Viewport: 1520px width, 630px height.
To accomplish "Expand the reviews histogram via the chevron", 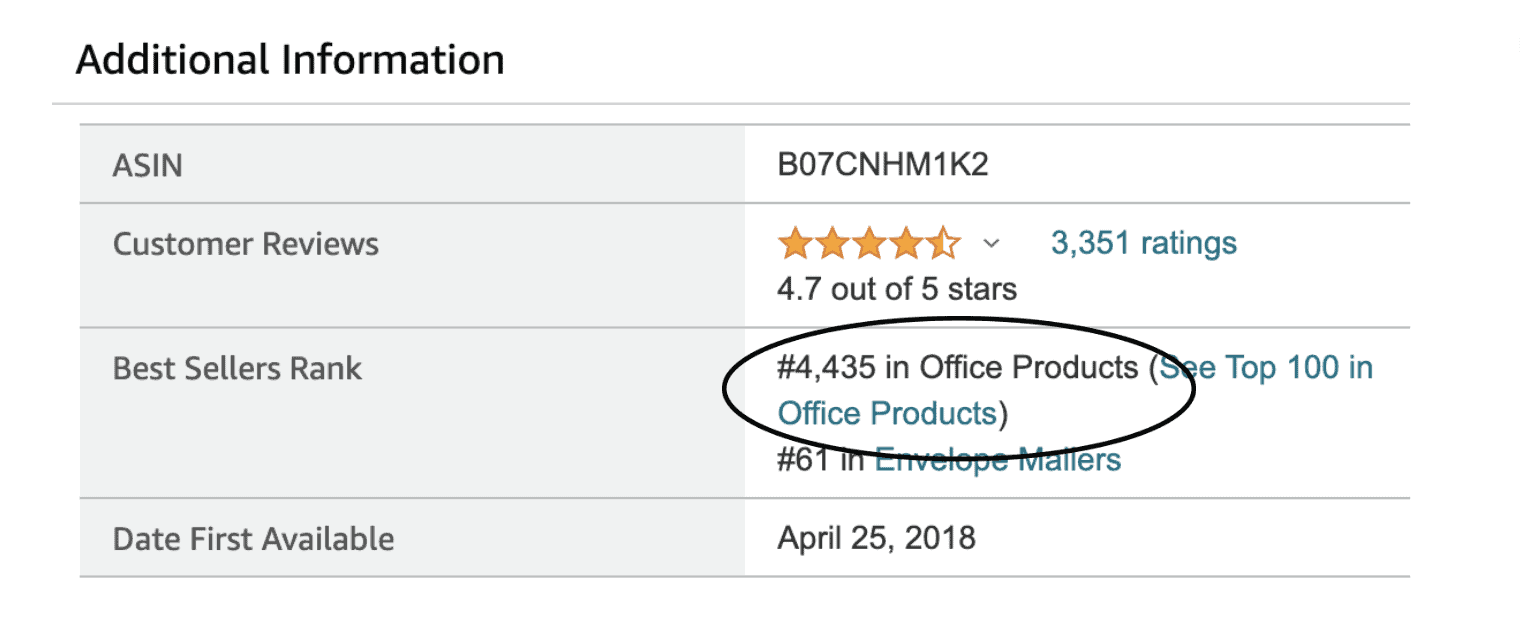I will click(x=990, y=243).
